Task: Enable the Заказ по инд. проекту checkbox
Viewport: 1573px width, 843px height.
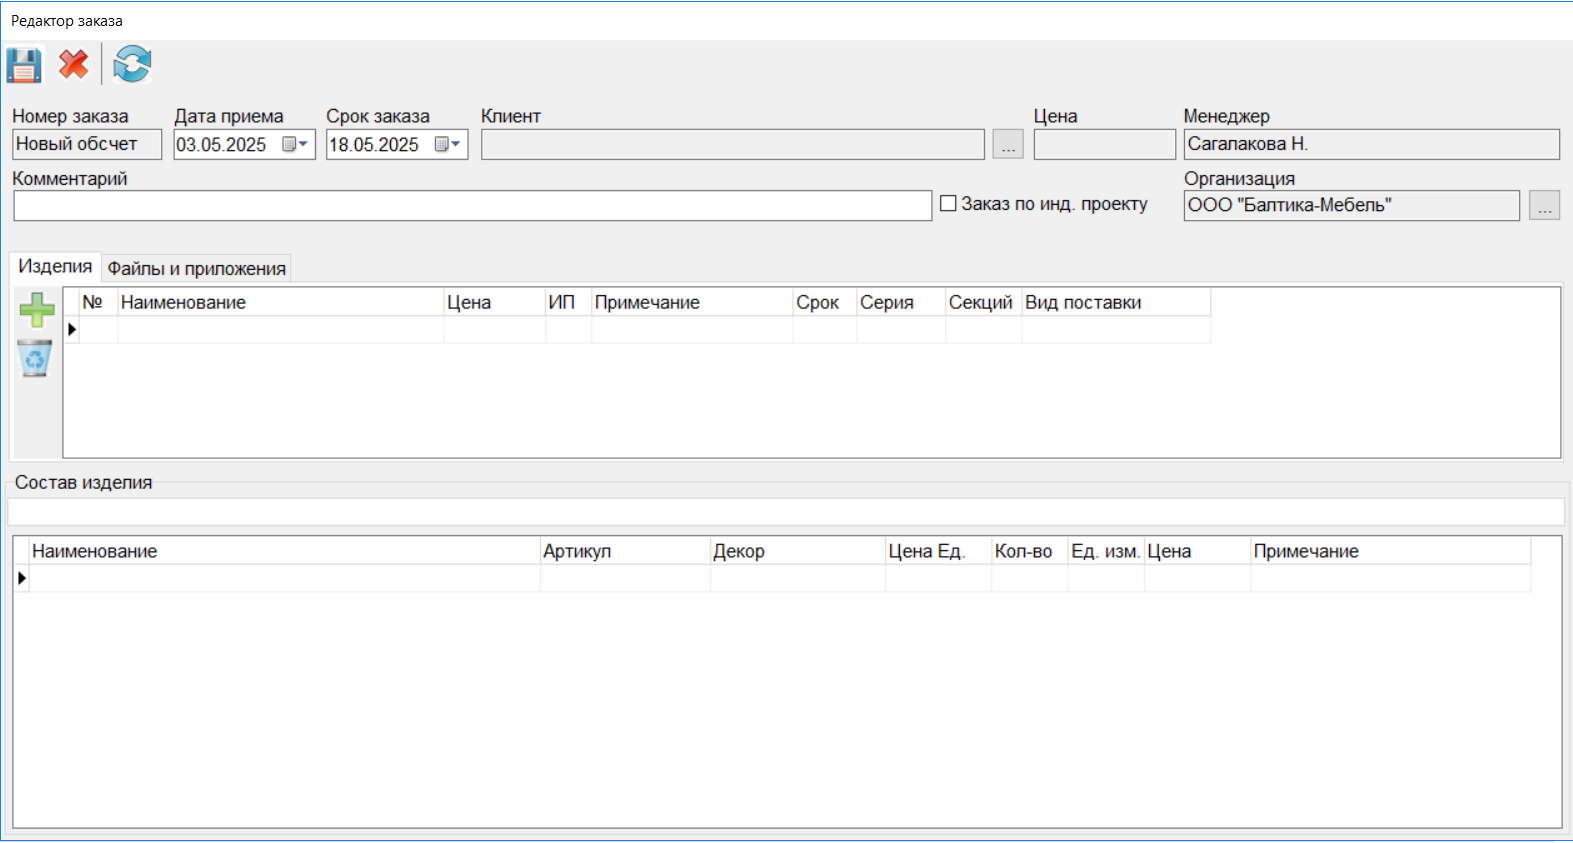Action: pyautogui.click(x=949, y=204)
